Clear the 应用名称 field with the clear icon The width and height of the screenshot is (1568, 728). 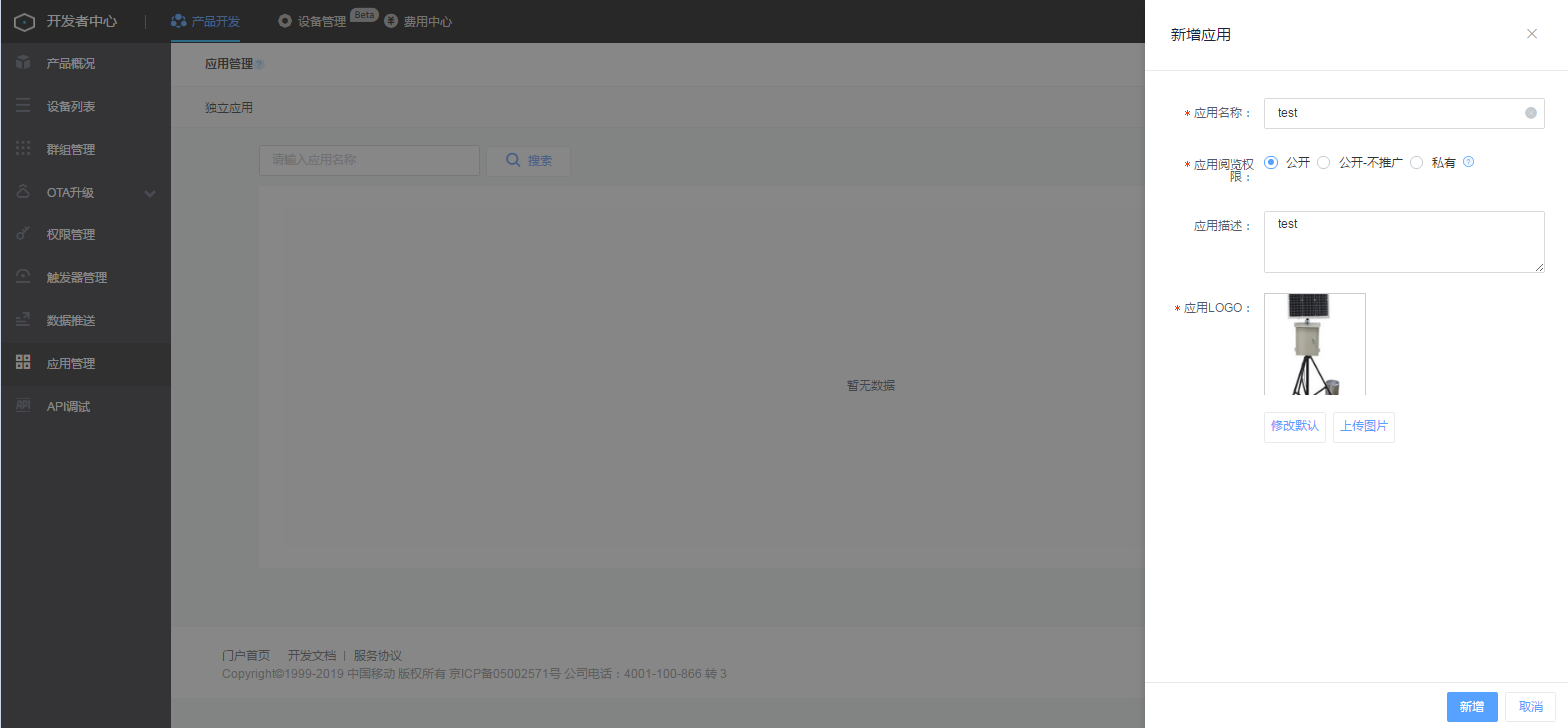tap(1531, 113)
